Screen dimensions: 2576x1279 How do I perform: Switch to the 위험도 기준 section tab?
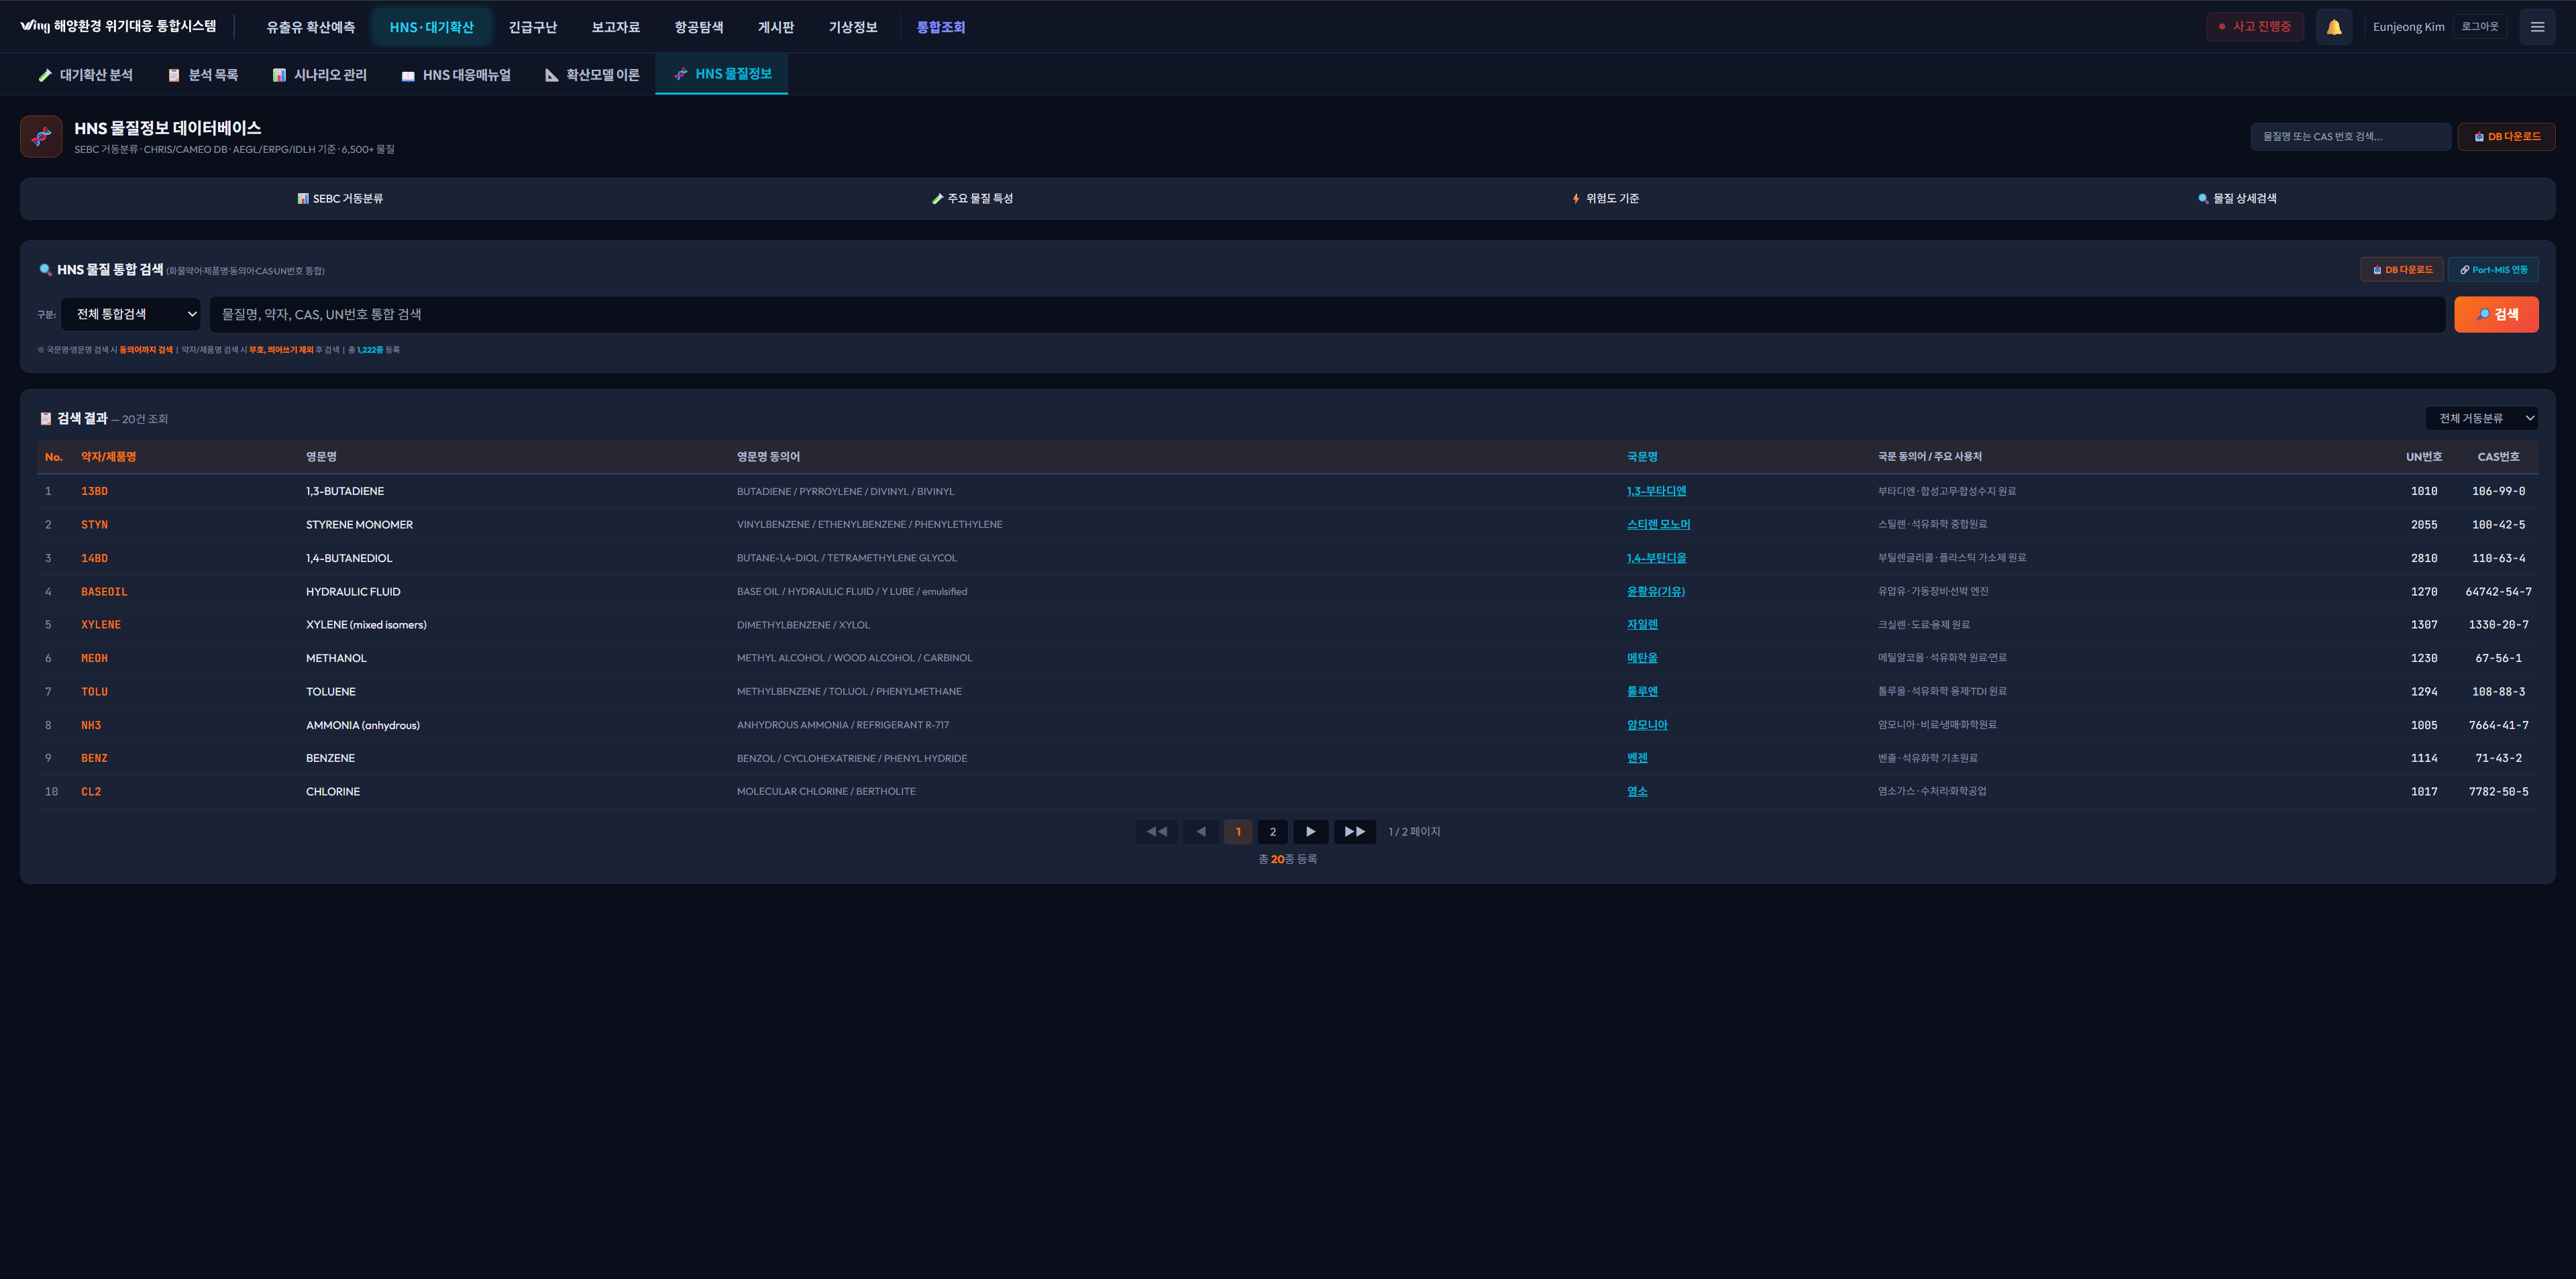pos(1605,199)
